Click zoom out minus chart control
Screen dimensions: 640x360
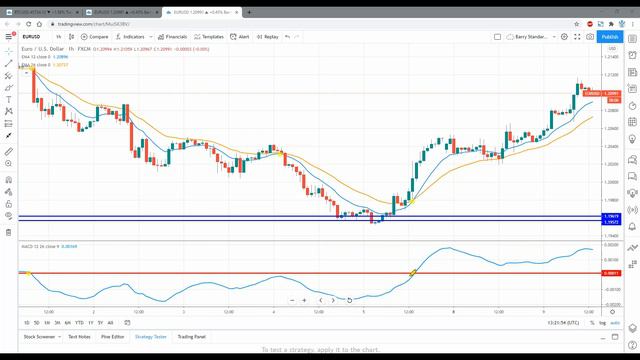pyautogui.click(x=292, y=300)
